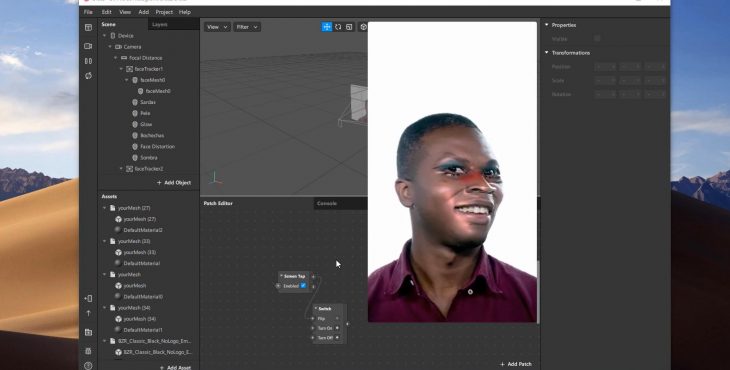Click the Turn Off input on Switch patch
Screen dimensions: 730x370
point(313,337)
